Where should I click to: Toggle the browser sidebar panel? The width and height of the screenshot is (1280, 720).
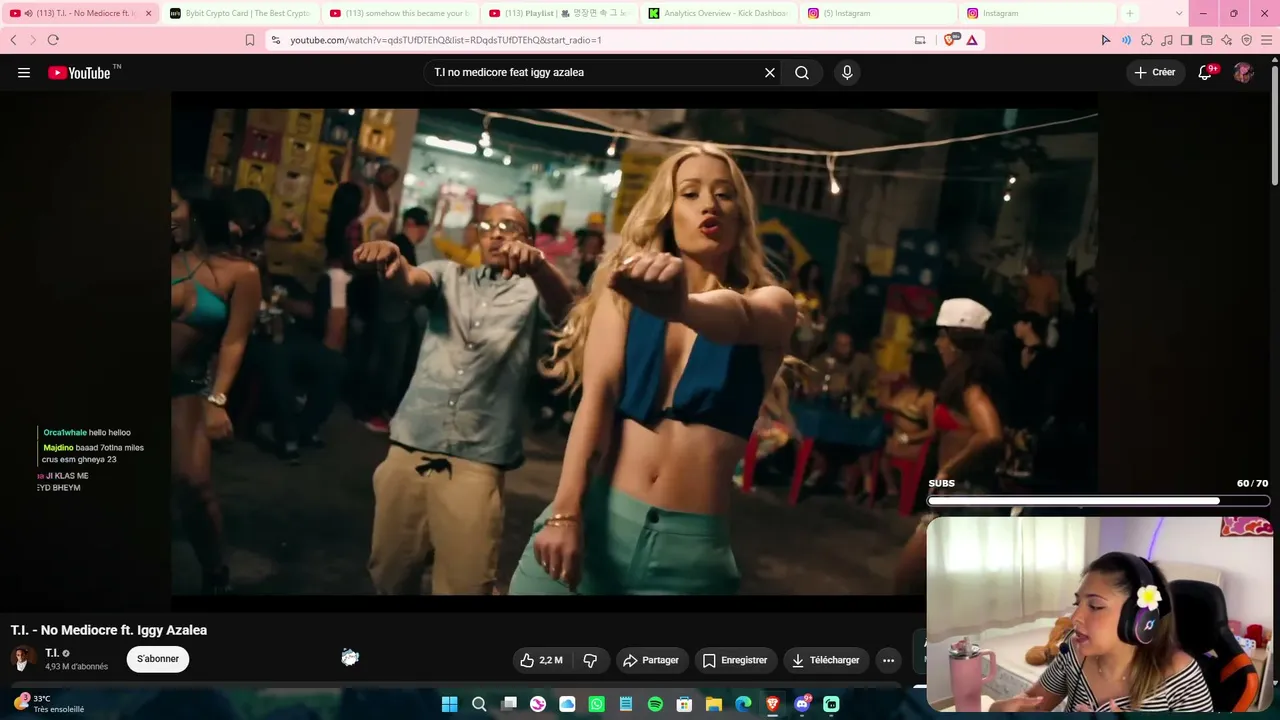pyautogui.click(x=1186, y=40)
